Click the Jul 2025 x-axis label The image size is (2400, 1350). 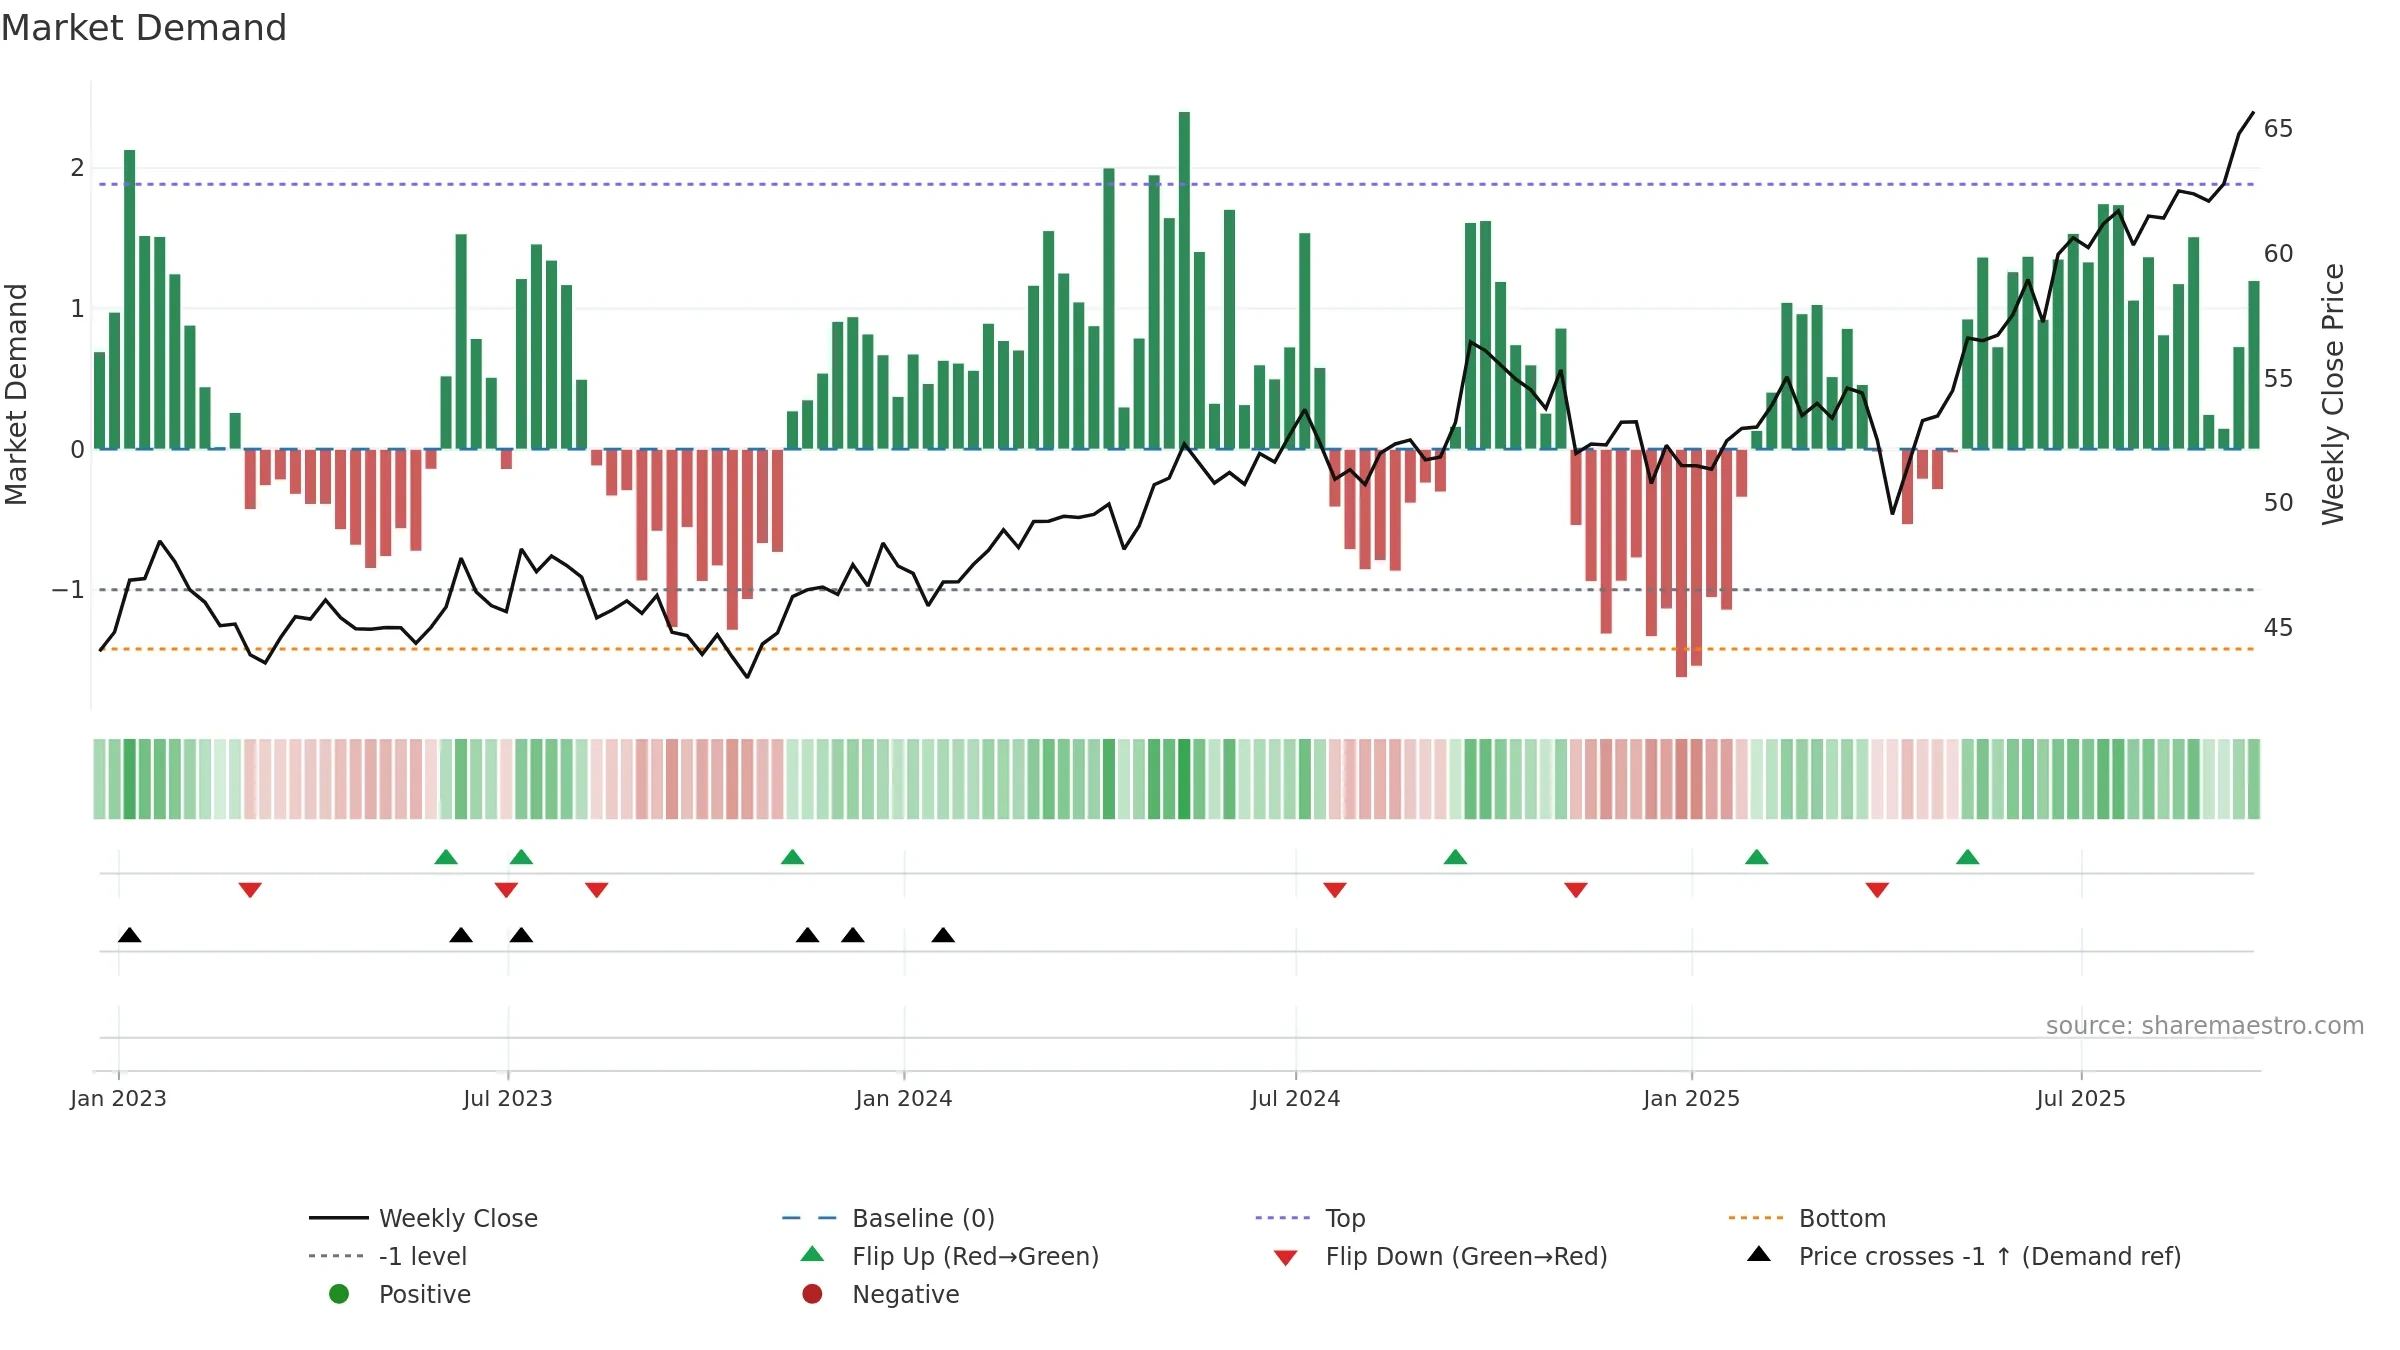(2081, 1098)
